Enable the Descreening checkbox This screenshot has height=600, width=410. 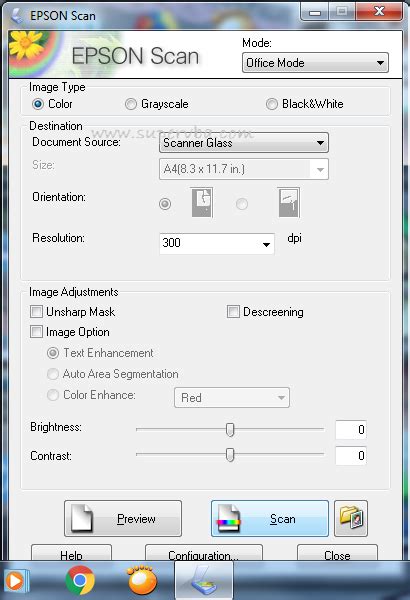[233, 311]
